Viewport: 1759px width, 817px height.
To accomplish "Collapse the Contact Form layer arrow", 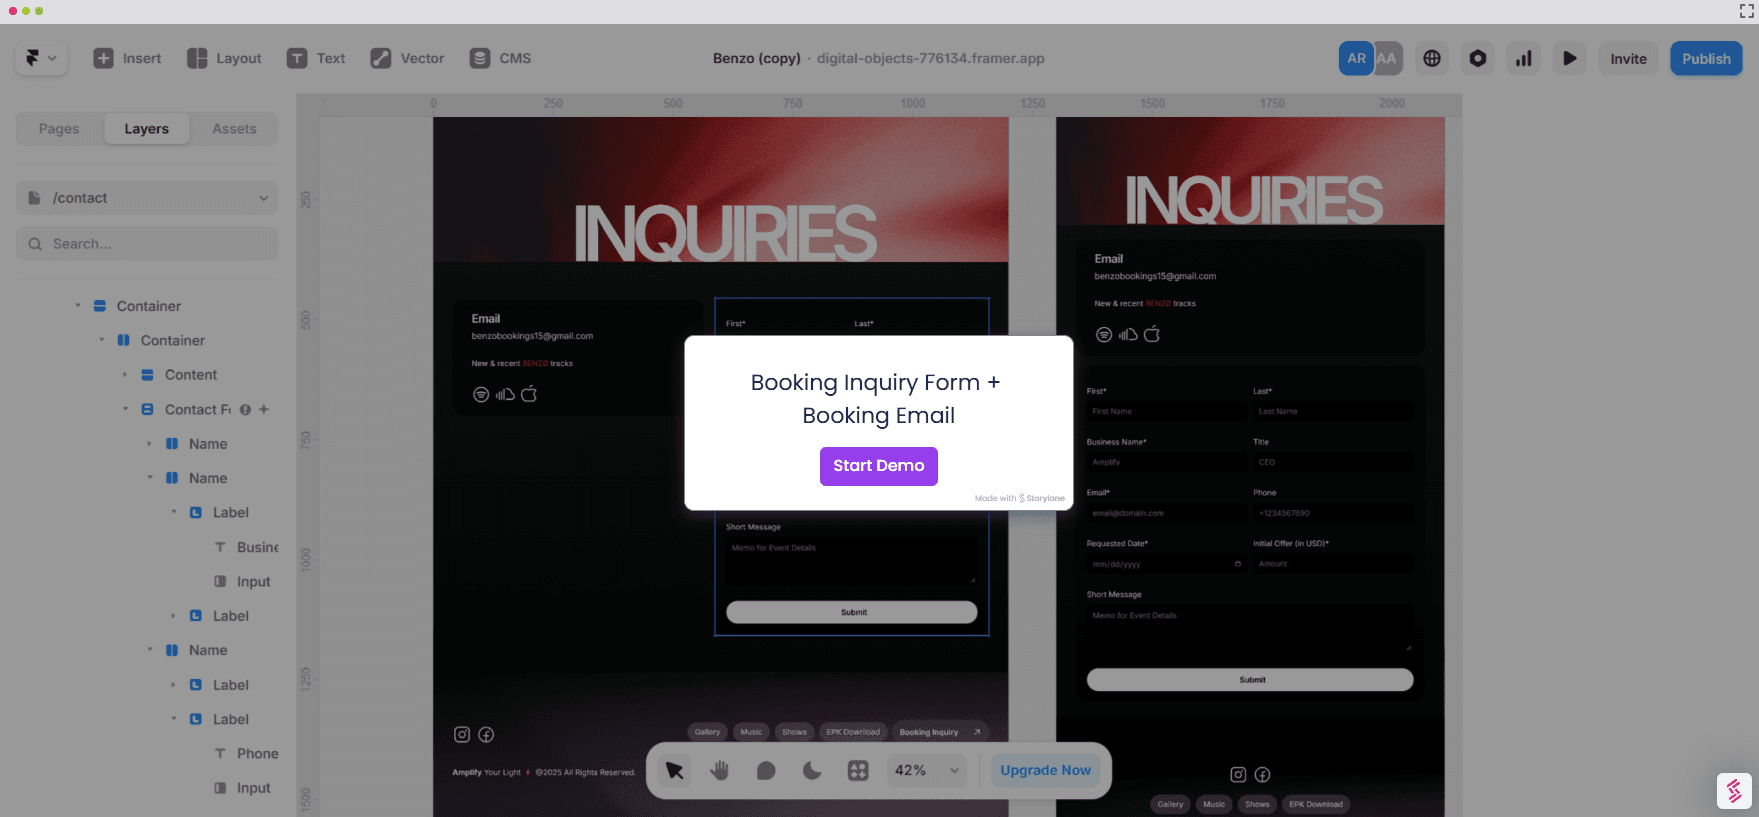I will (125, 409).
